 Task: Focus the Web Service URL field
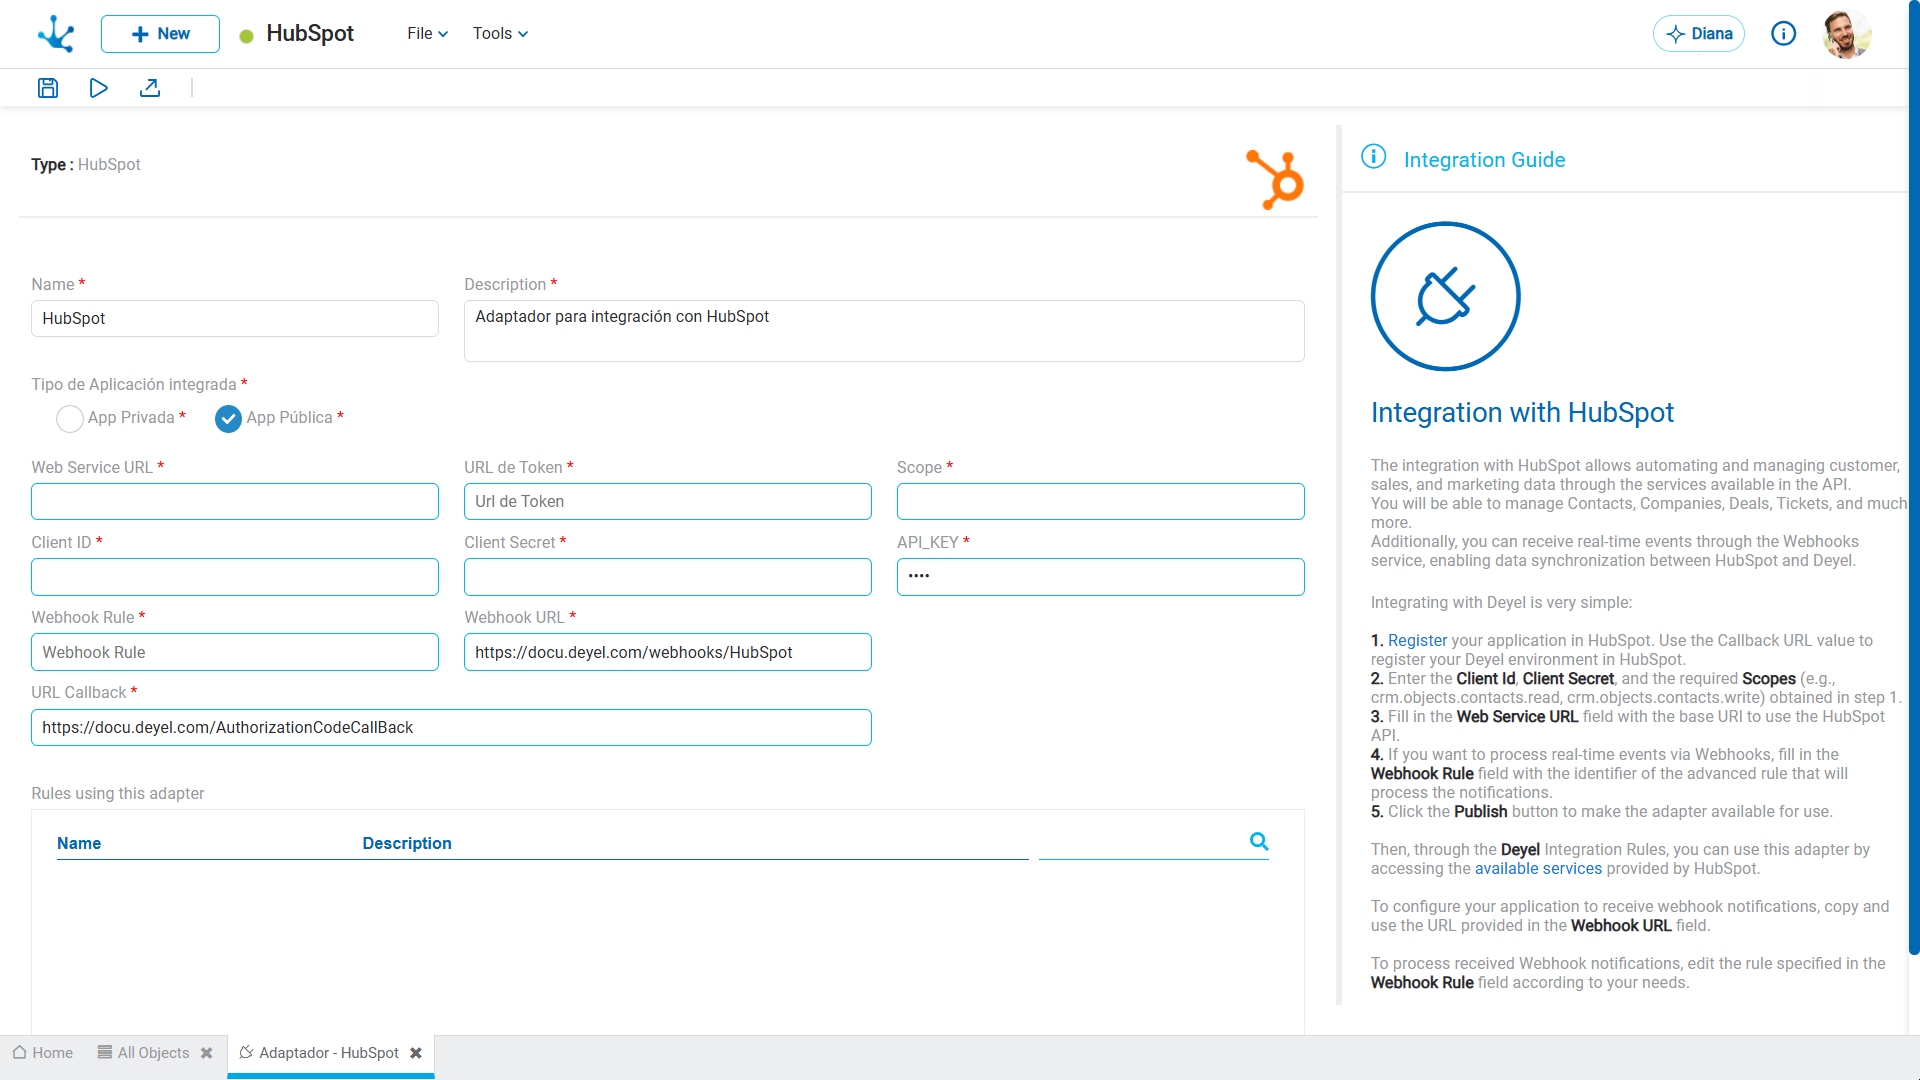click(235, 502)
